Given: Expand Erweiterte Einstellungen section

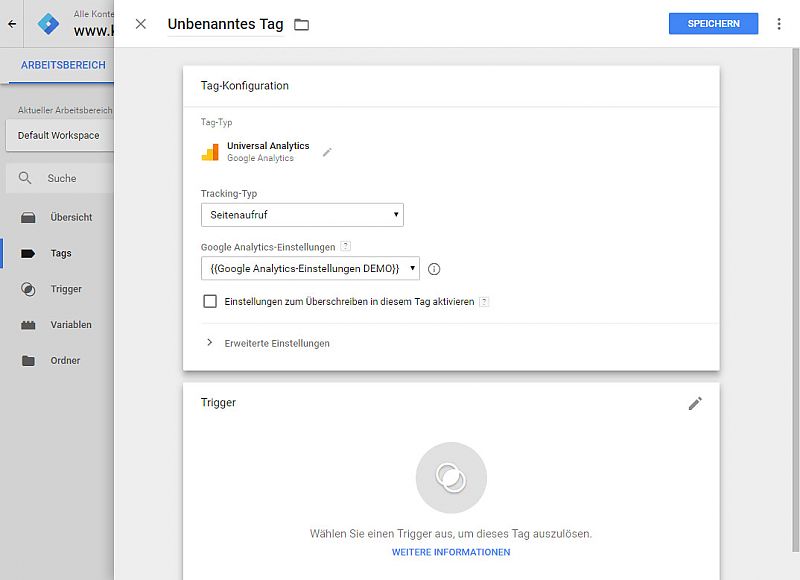Looking at the screenshot, I should (266, 343).
